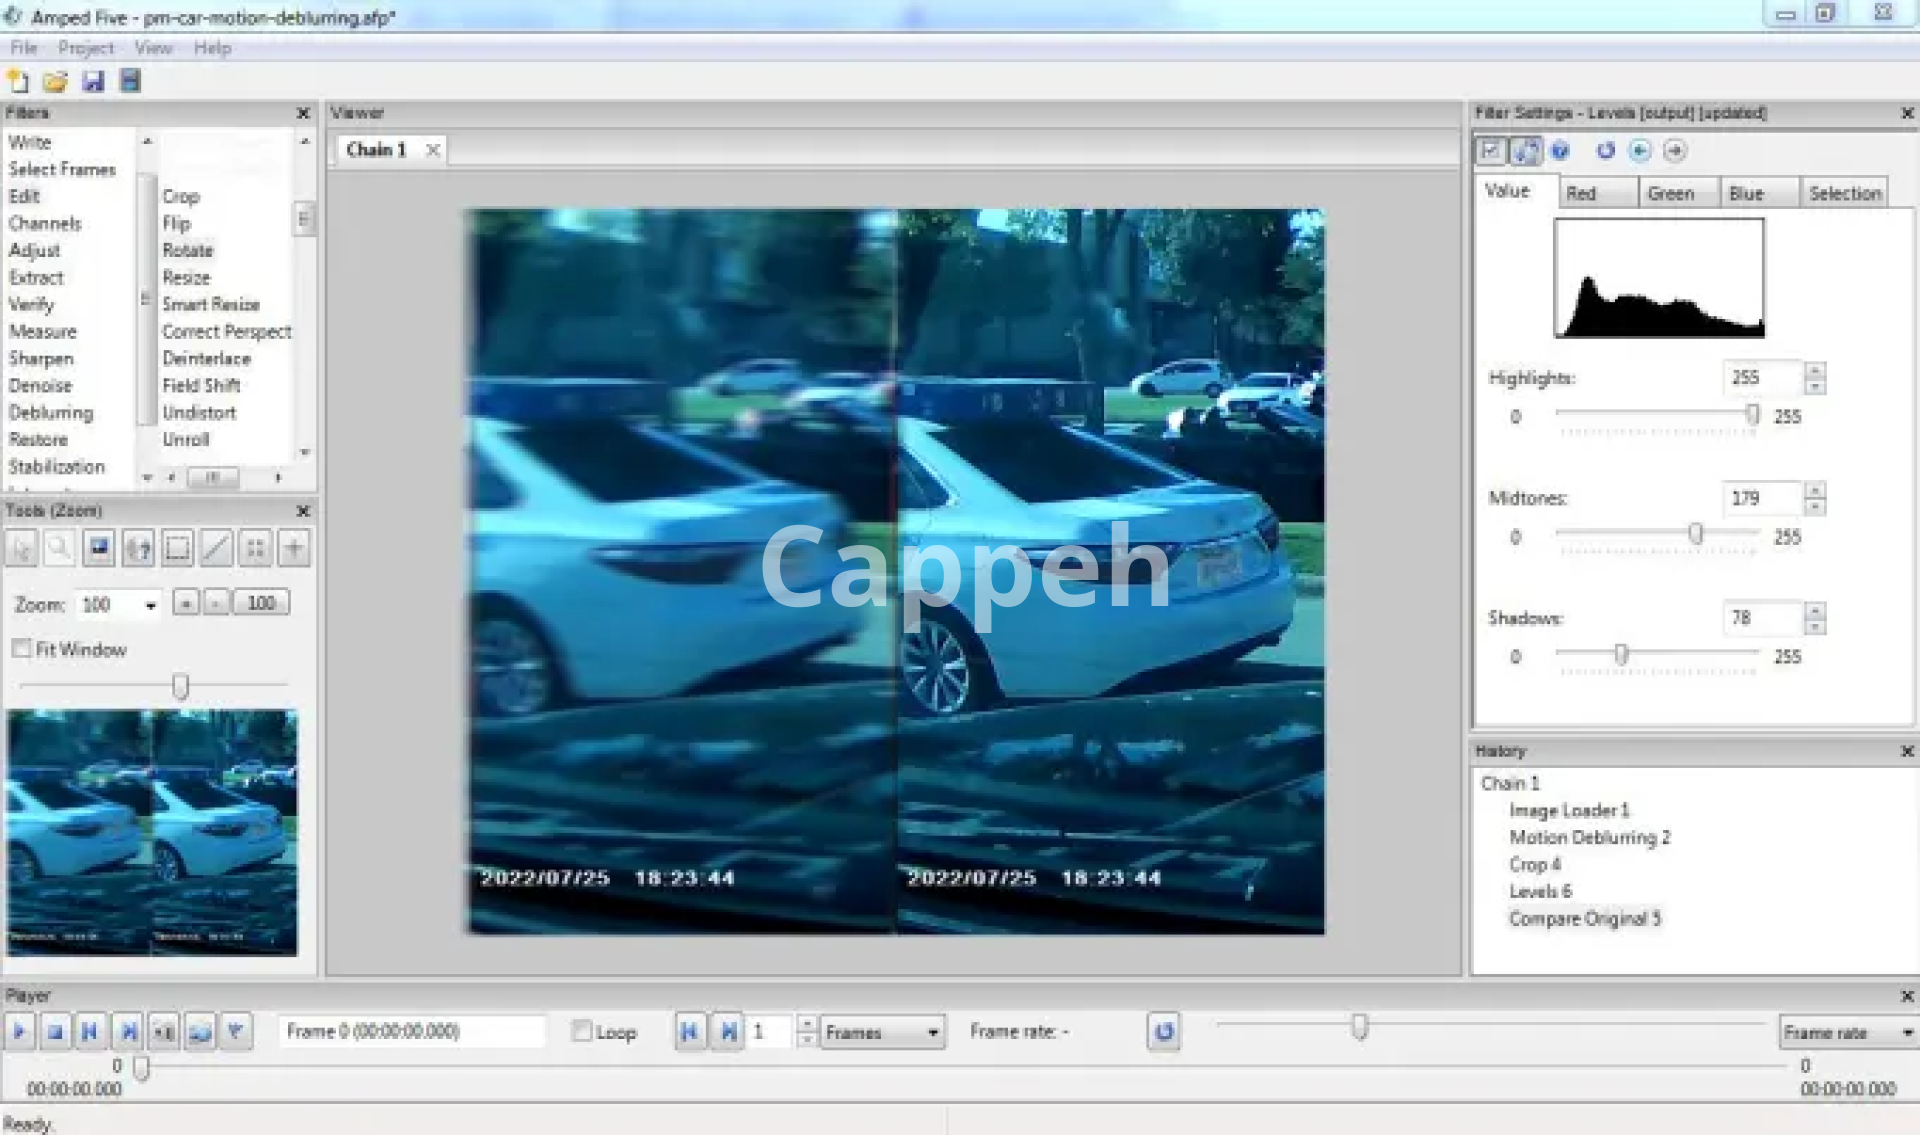Select the line measurement tool
Screen dimensions: 1920x1135
click(216, 548)
